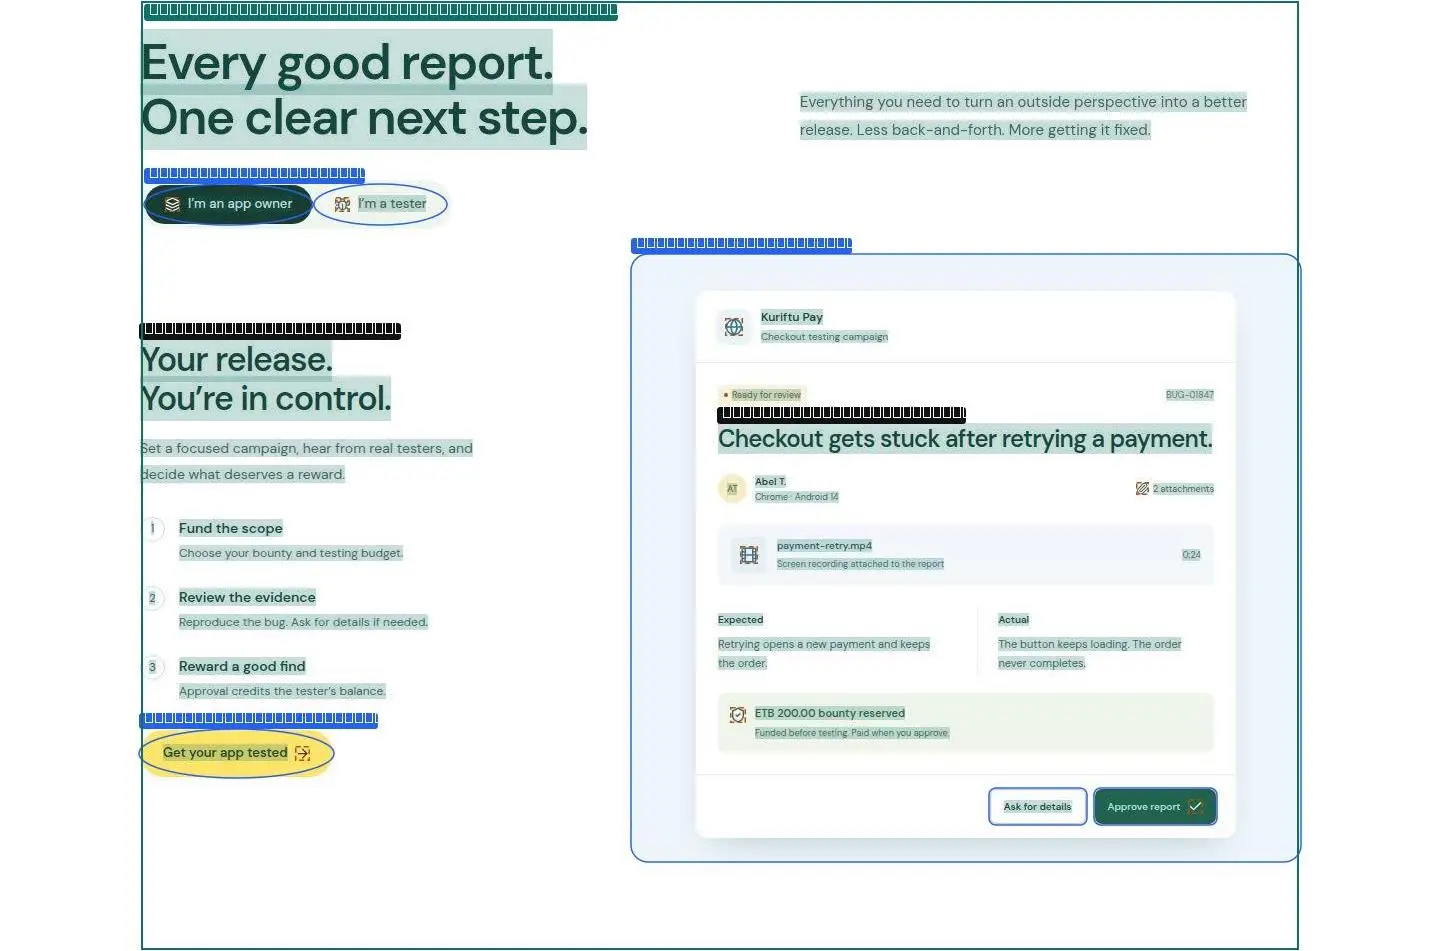Image resolution: width=1440 pixels, height=951 pixels.
Task: Click the "Reward a good find" step heading
Action: [x=242, y=666]
